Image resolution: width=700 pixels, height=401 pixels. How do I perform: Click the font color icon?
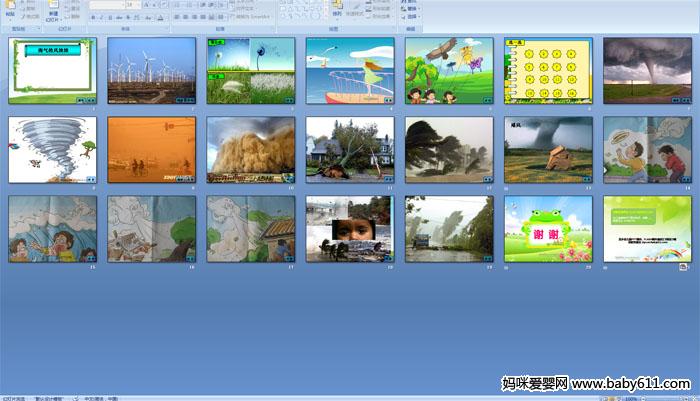click(161, 17)
